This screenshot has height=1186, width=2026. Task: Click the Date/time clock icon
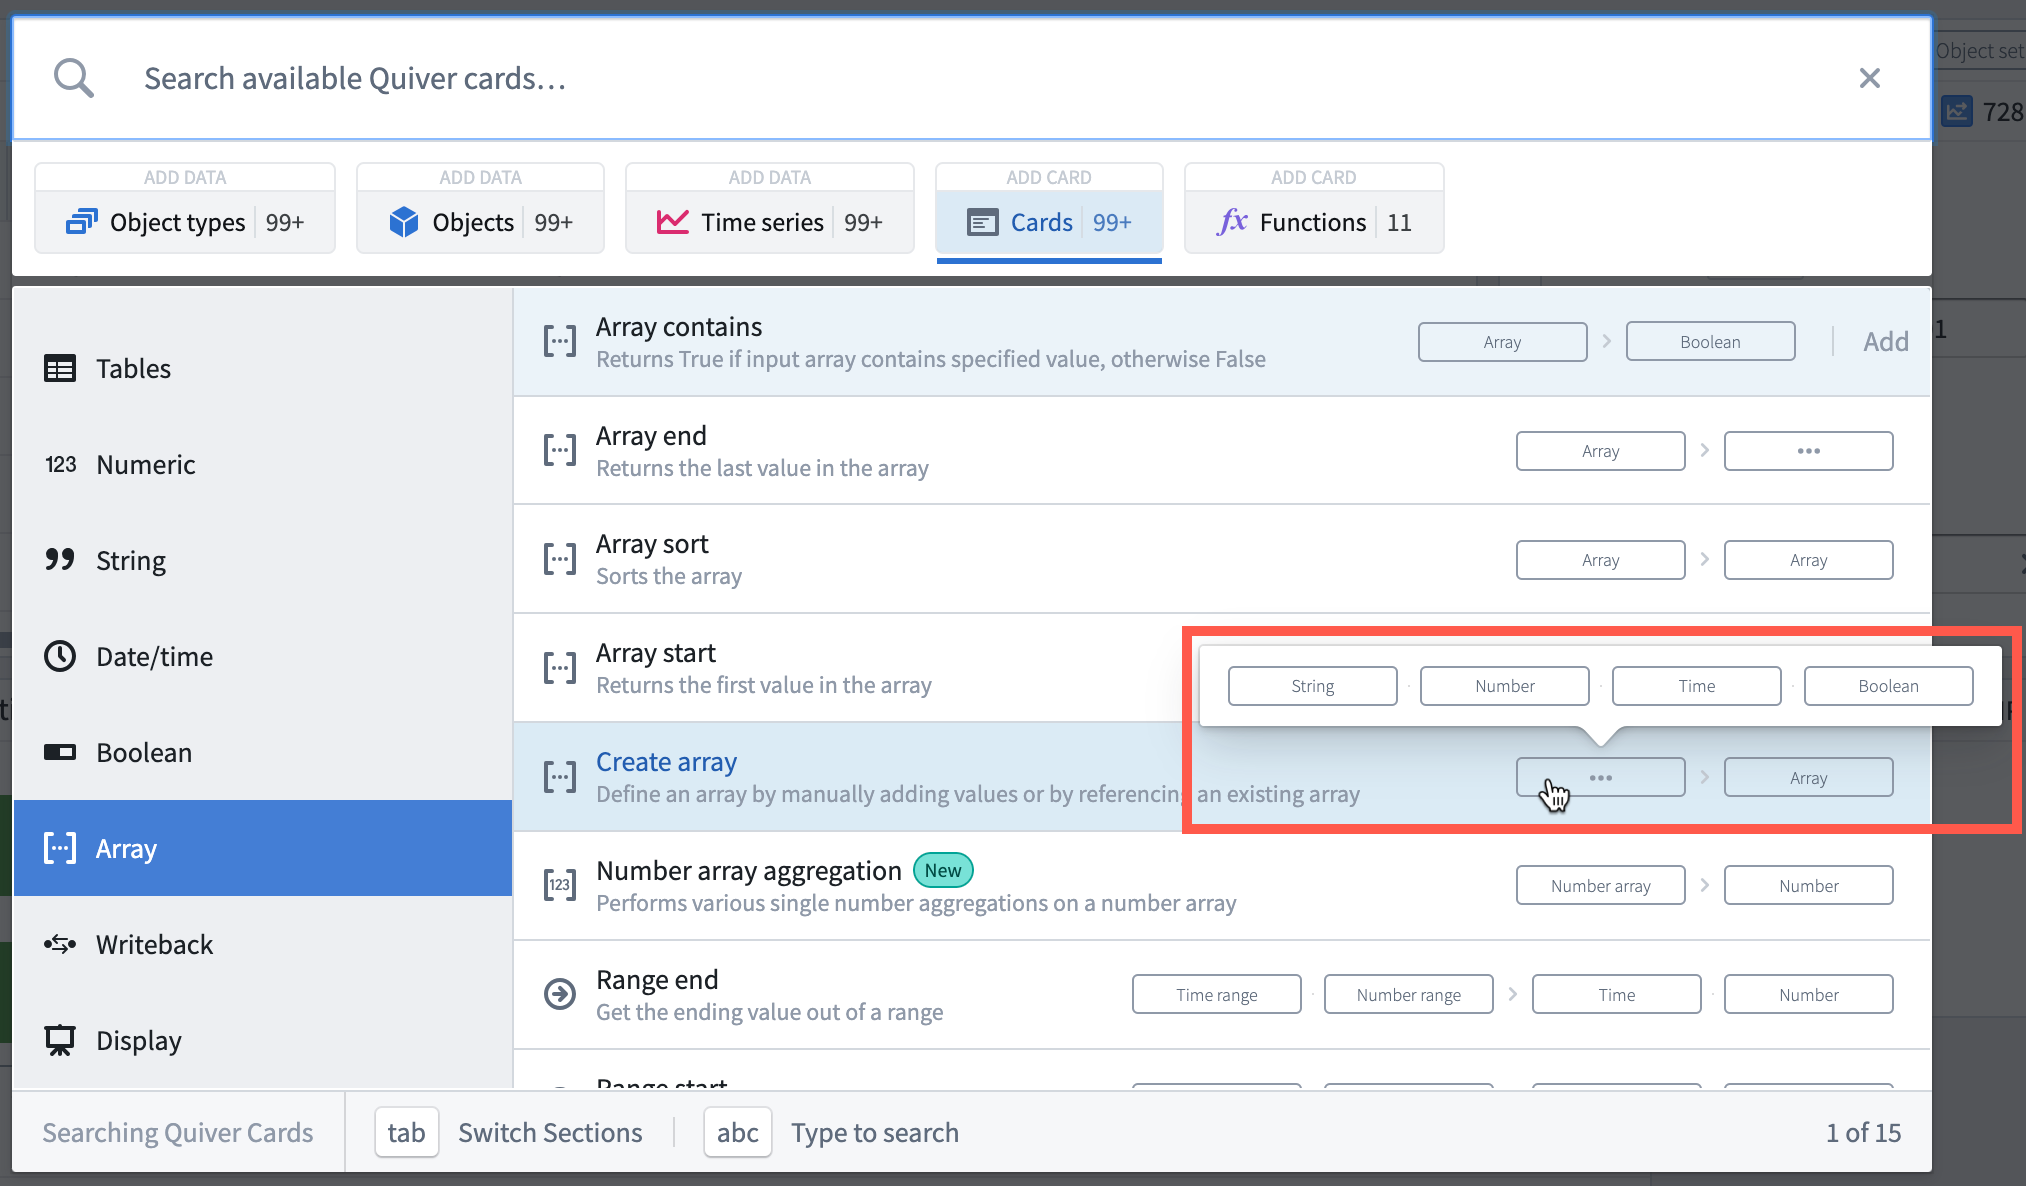point(60,656)
